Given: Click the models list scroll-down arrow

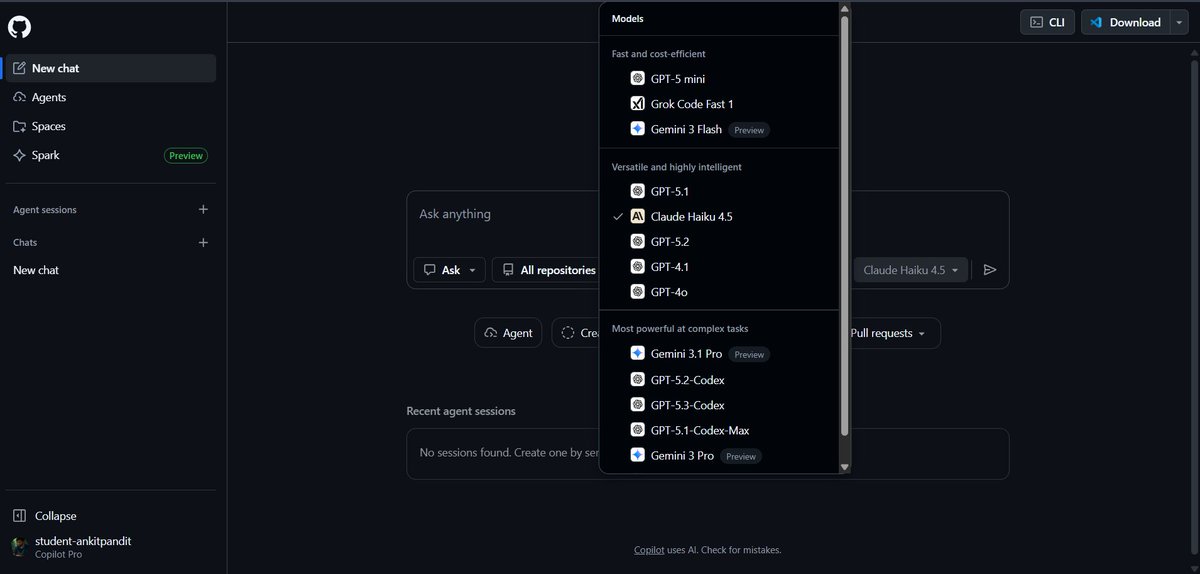Looking at the screenshot, I should point(845,467).
